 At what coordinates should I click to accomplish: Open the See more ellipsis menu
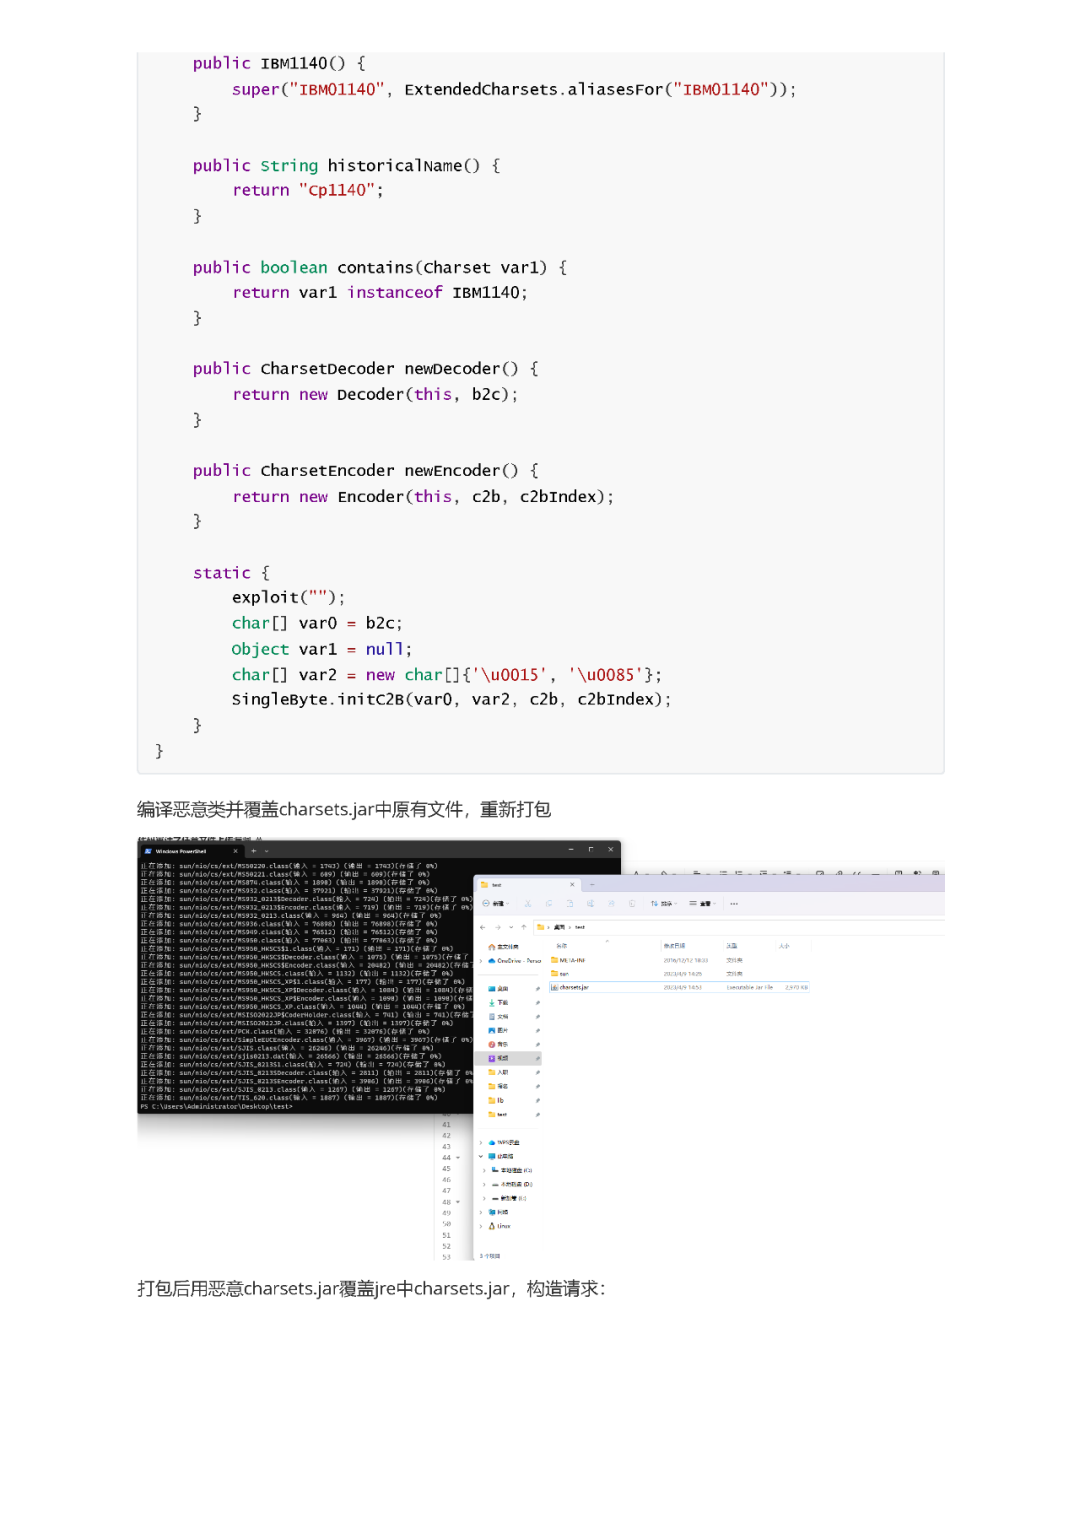point(734,904)
